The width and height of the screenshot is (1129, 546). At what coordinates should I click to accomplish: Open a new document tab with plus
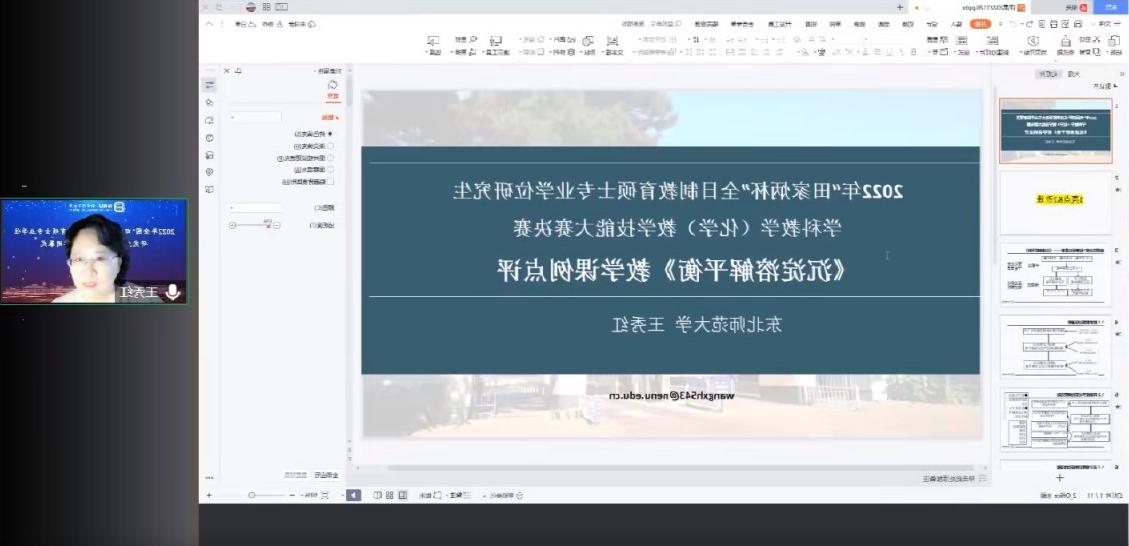[900, 6]
